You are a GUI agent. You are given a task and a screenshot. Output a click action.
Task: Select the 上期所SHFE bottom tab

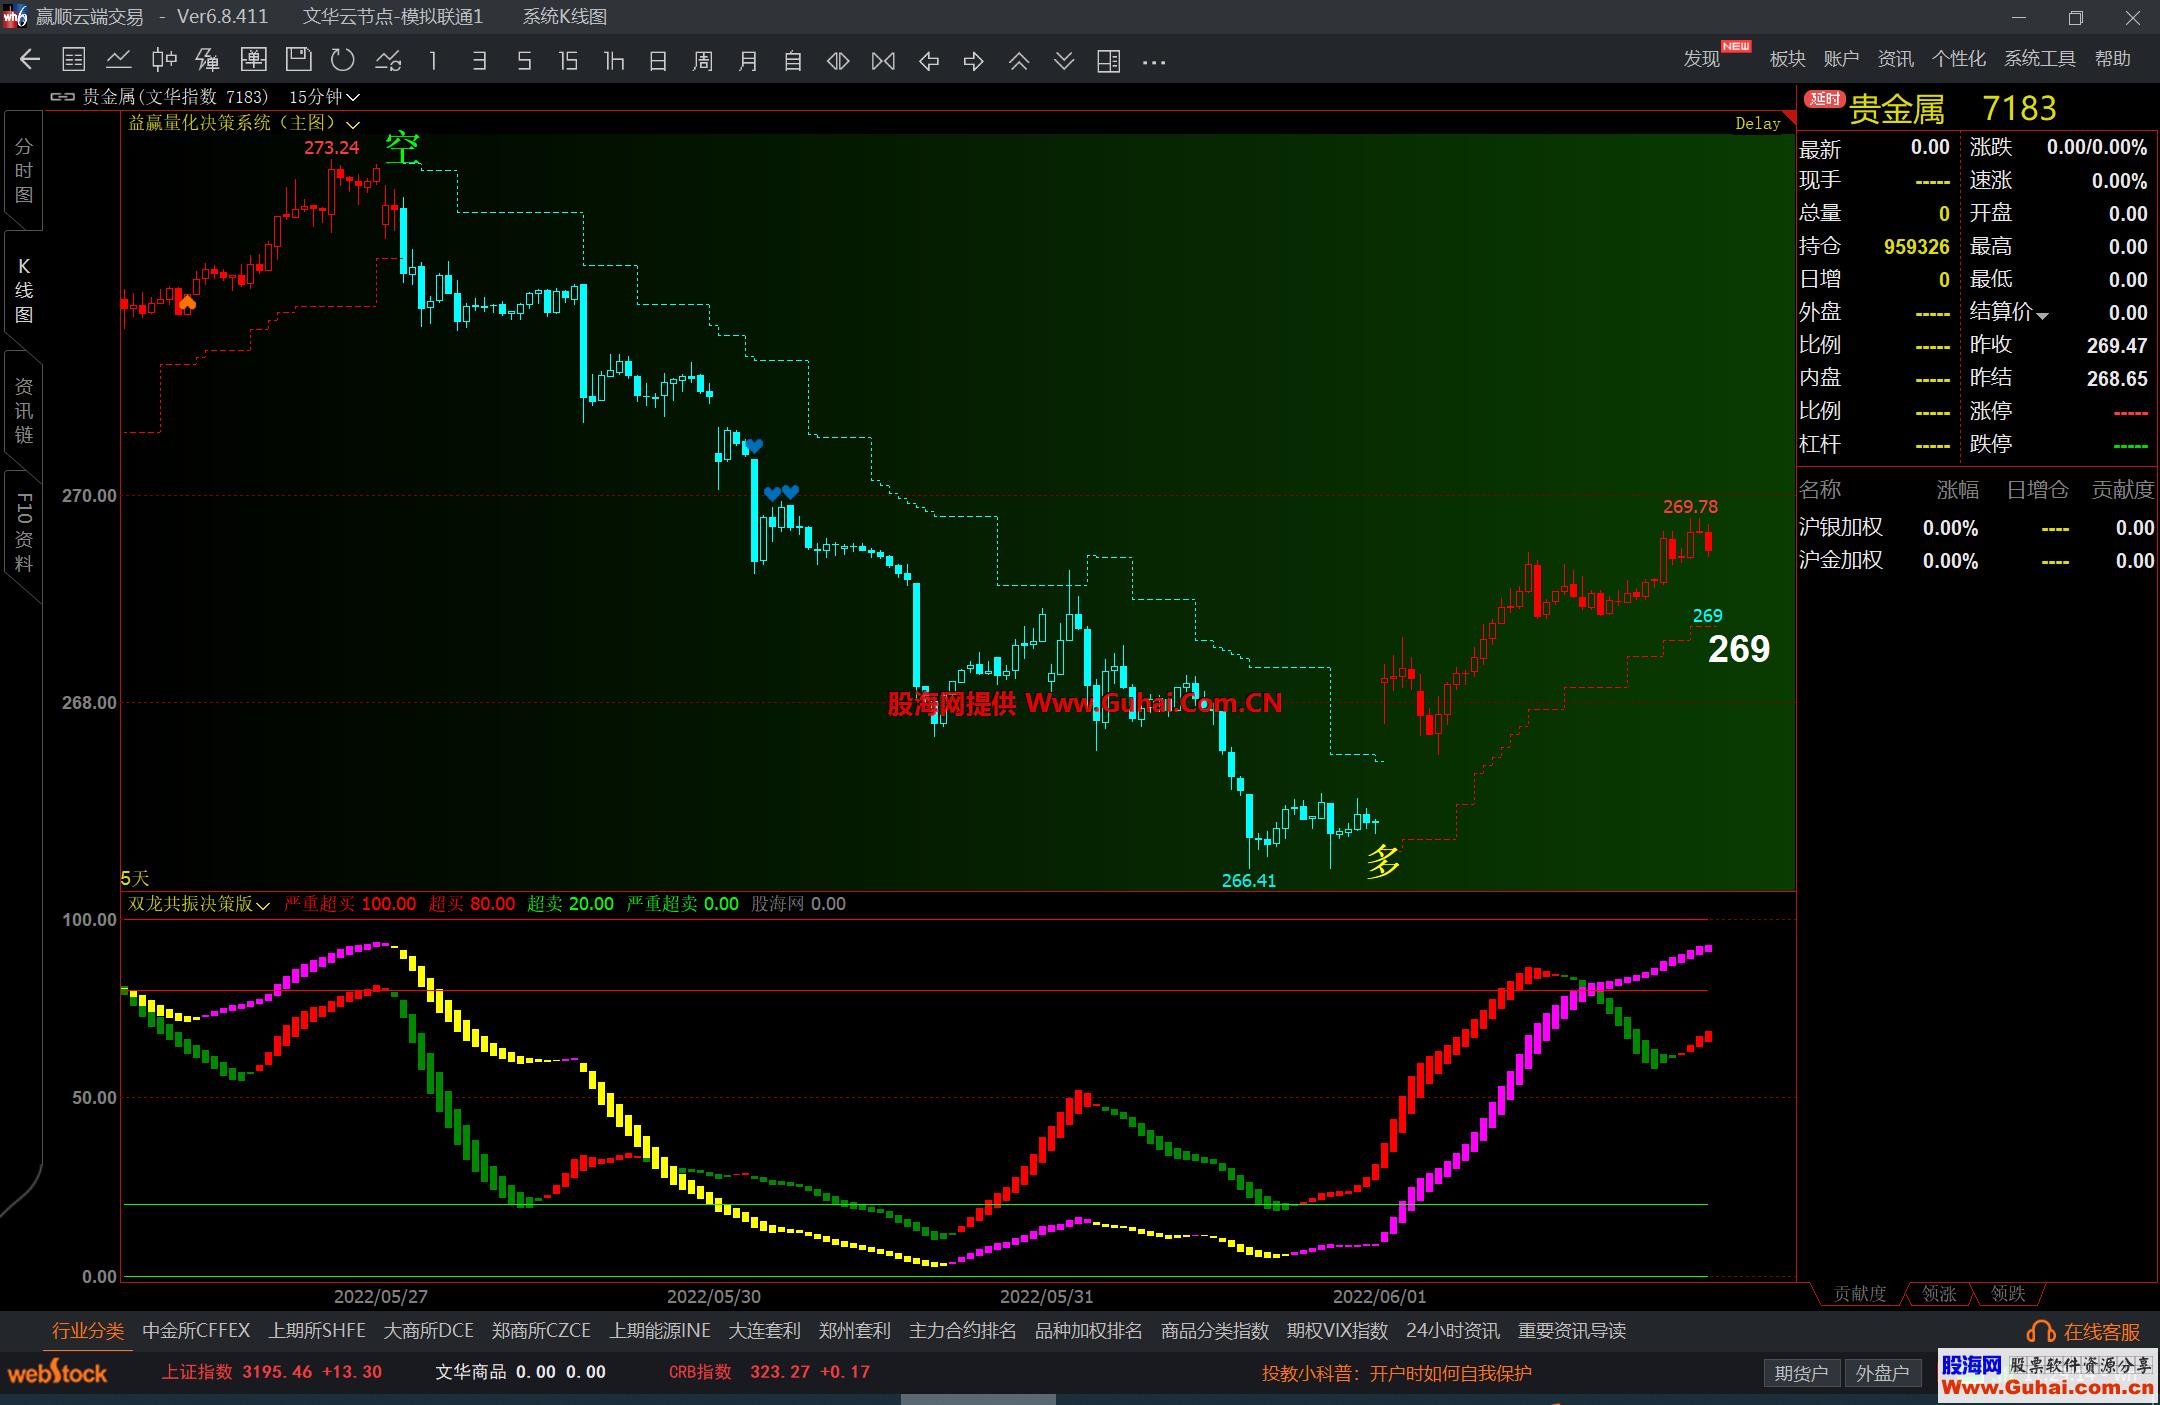click(x=317, y=1331)
